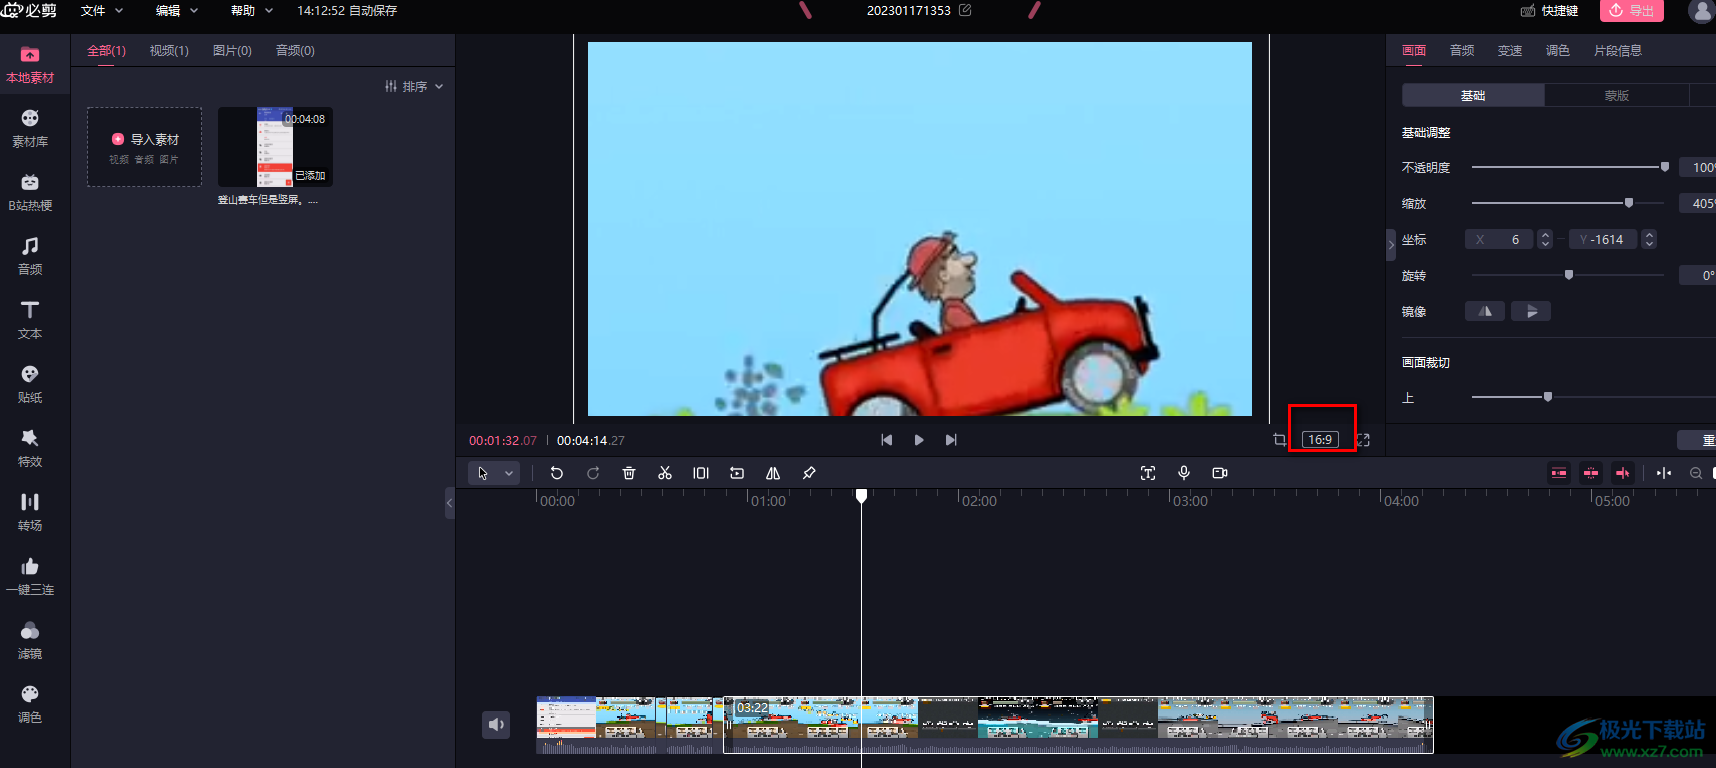Click the screen recording camera icon
This screenshot has width=1716, height=768.
tap(1220, 473)
